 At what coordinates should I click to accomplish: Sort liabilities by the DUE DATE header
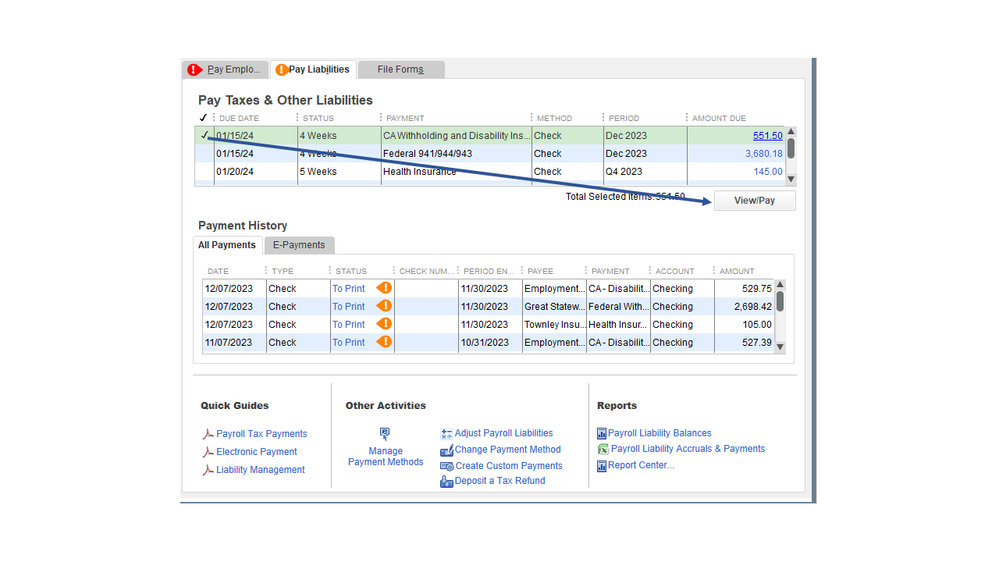pyautogui.click(x=239, y=118)
